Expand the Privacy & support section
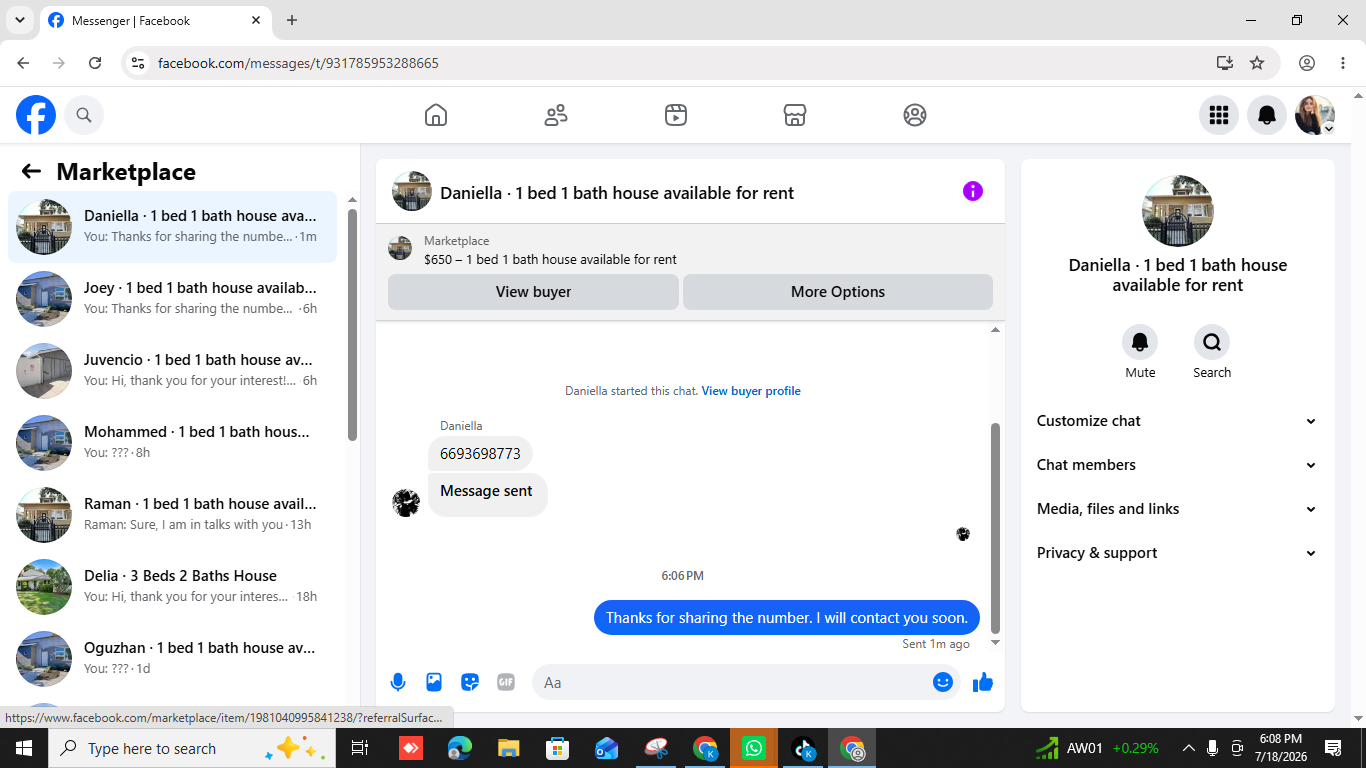 coord(1178,553)
